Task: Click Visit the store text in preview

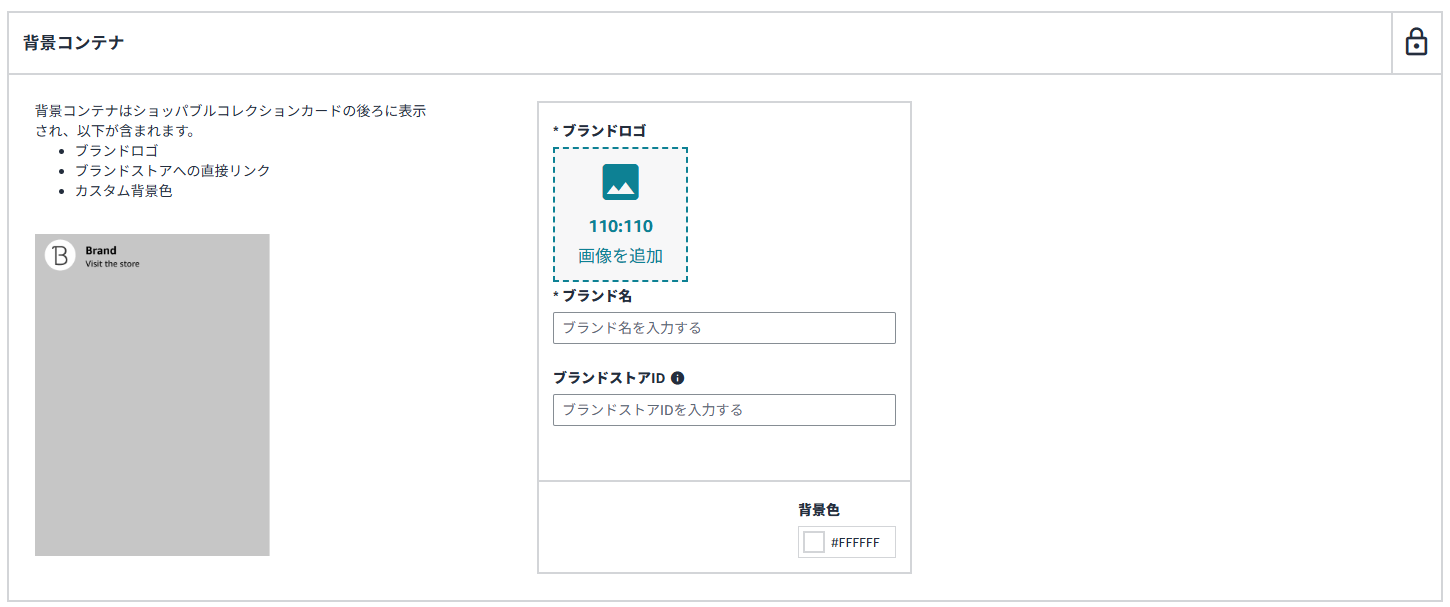Action: 112,264
